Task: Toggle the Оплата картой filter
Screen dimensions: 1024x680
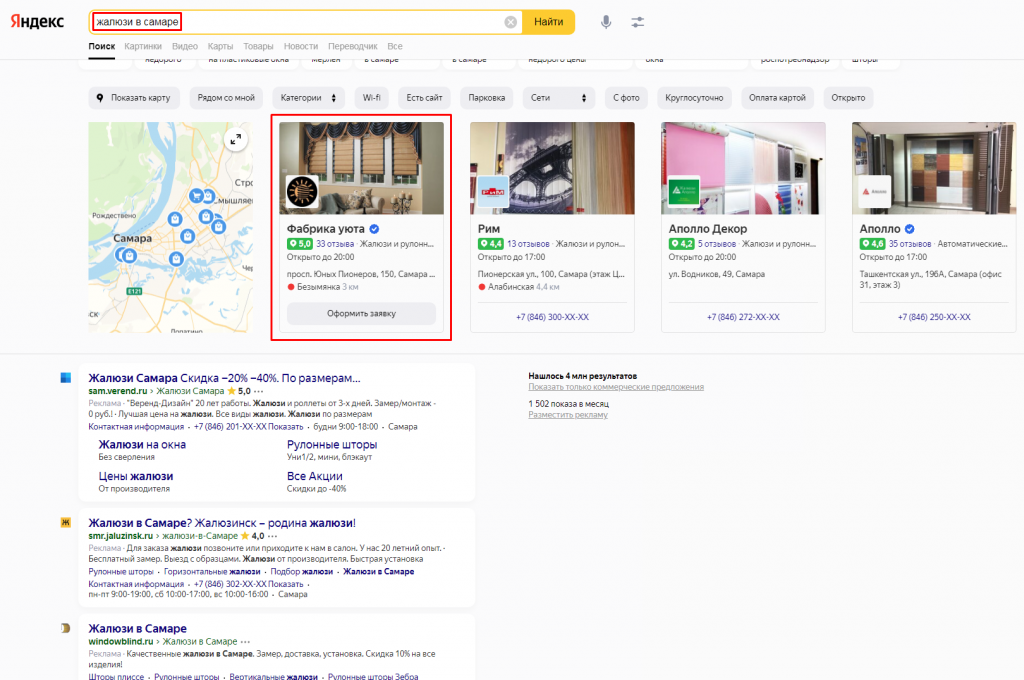Action: point(777,98)
